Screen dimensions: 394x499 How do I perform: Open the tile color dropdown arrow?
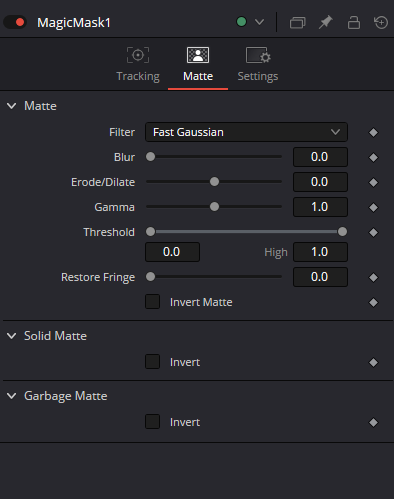259,22
